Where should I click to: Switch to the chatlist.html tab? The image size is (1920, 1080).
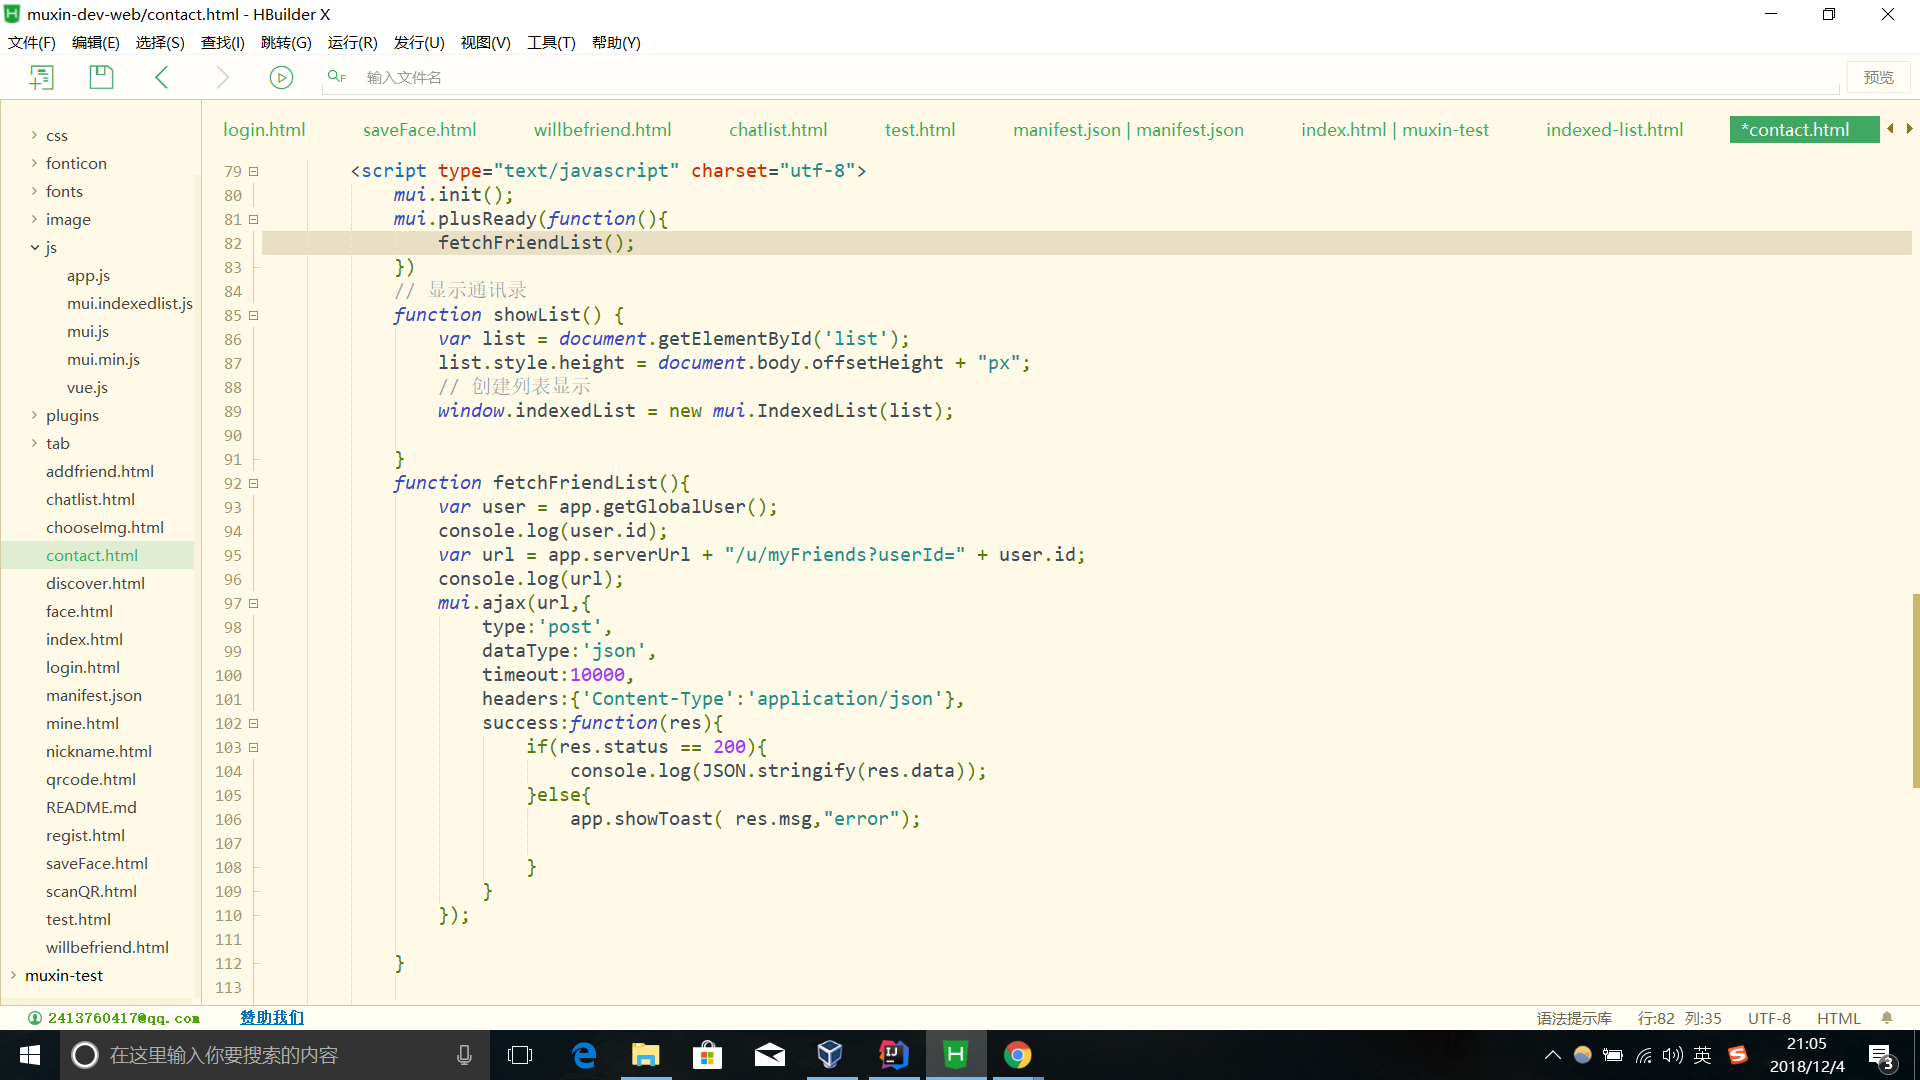pos(778,130)
